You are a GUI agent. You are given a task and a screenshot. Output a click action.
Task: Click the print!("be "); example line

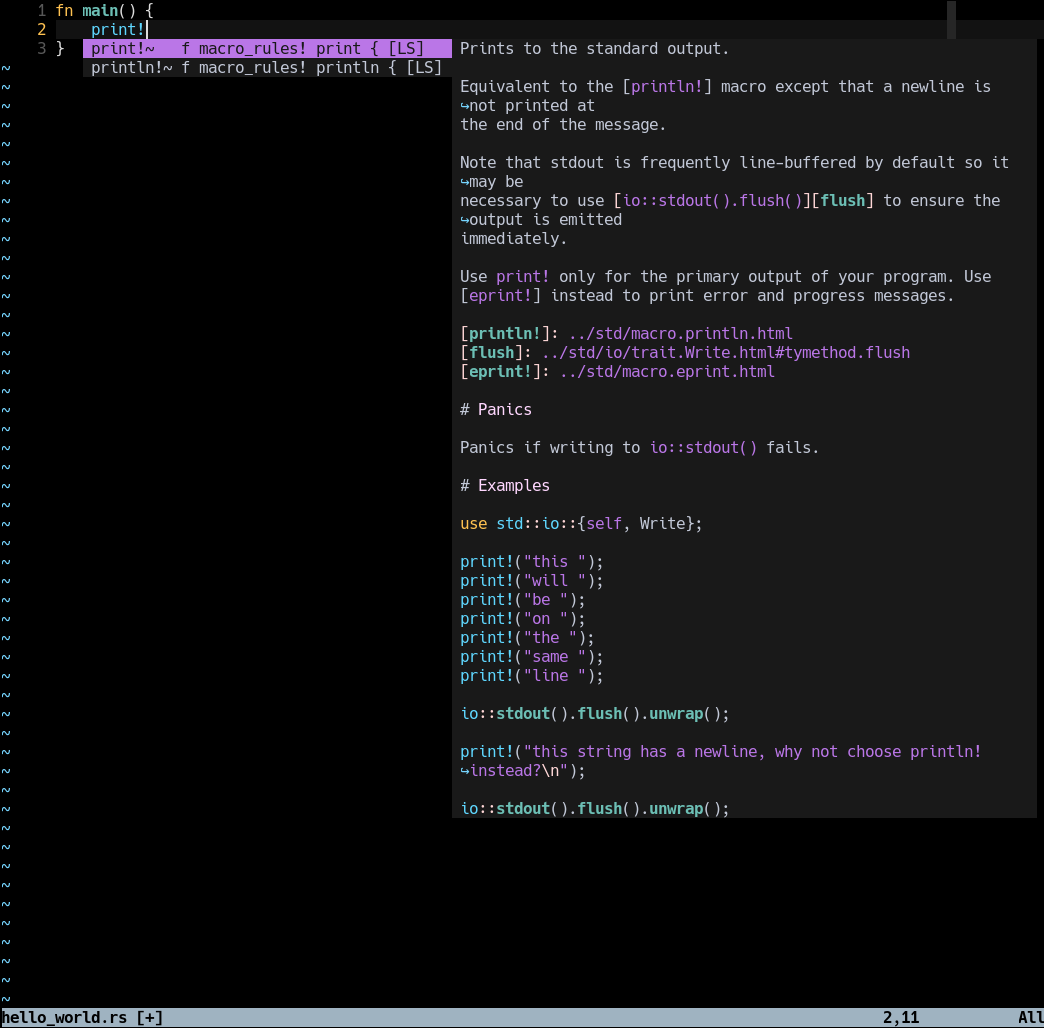523,600
